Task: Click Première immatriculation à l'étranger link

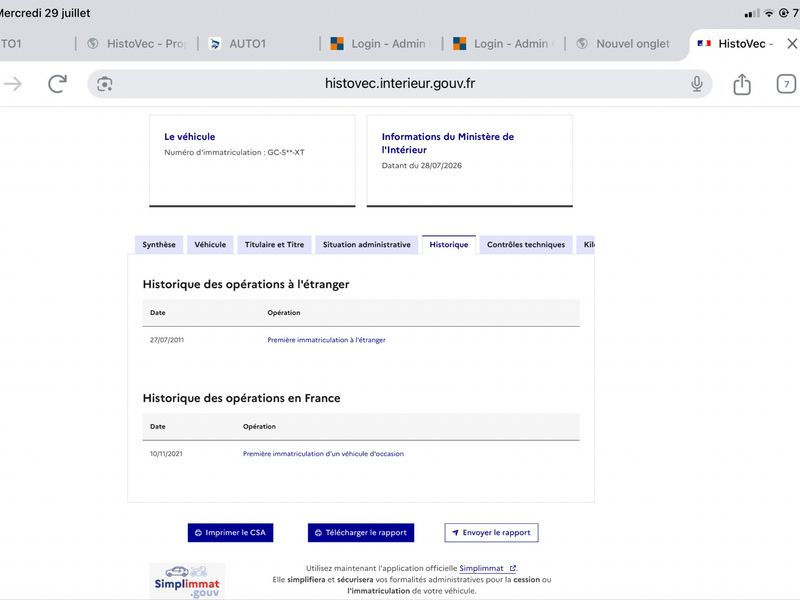Action: point(327,340)
